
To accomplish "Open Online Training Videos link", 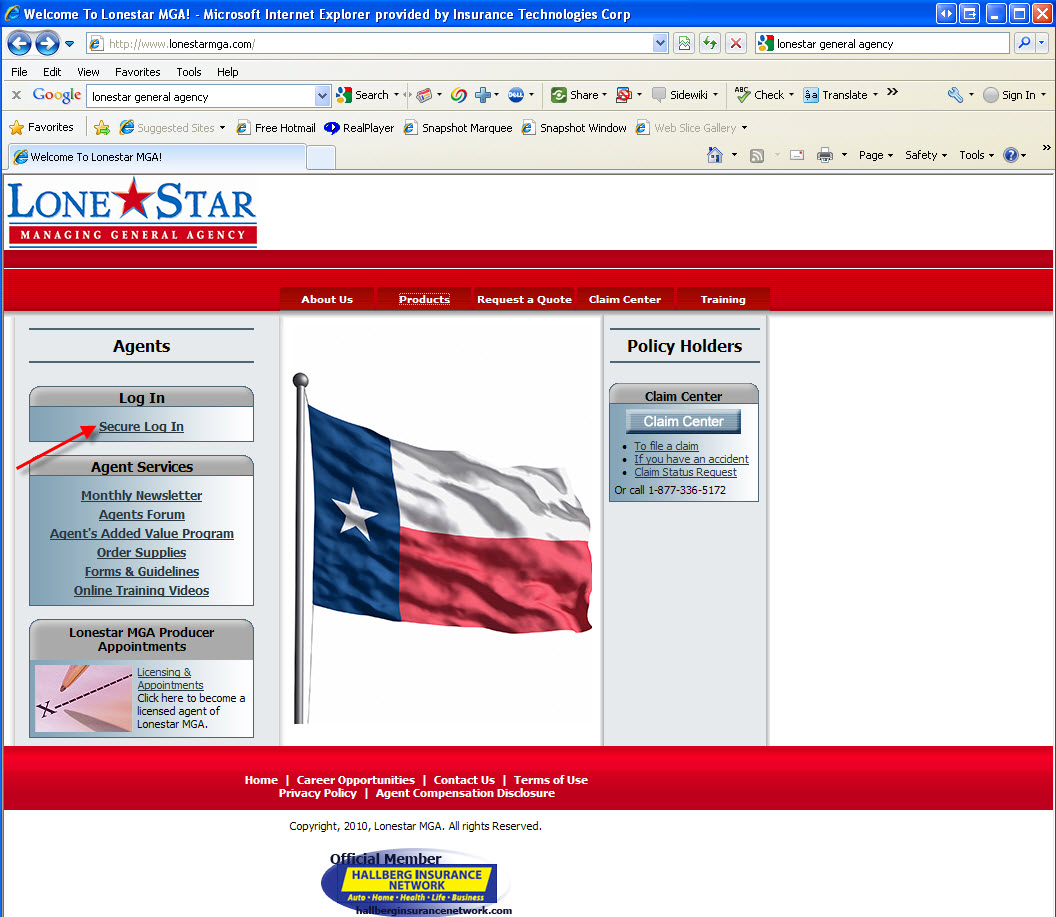I will pos(141,590).
